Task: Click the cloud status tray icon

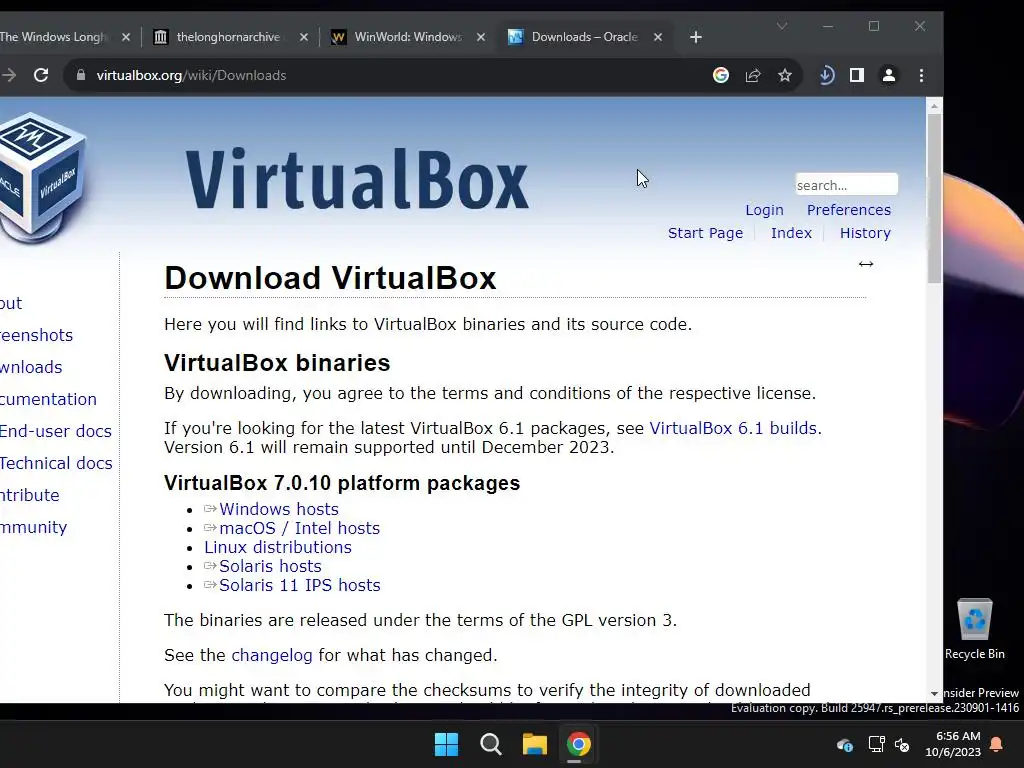Action: [x=844, y=744]
